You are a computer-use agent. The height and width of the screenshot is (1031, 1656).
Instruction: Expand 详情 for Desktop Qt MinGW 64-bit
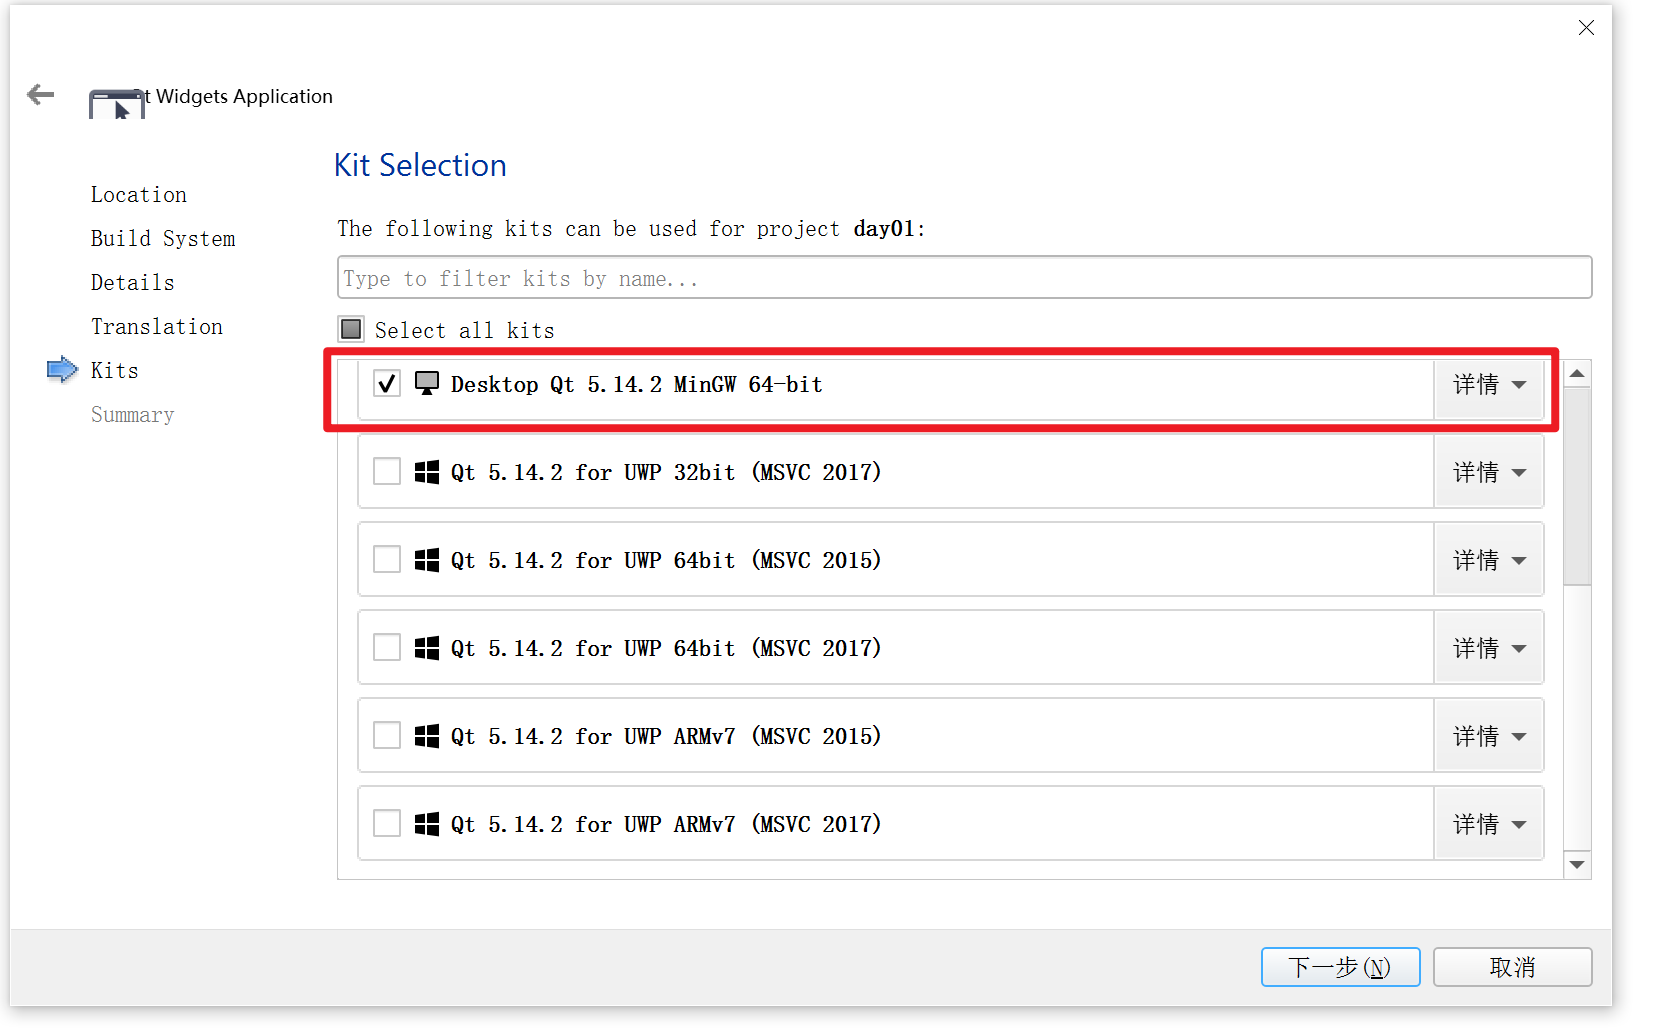pyautogui.click(x=1489, y=385)
